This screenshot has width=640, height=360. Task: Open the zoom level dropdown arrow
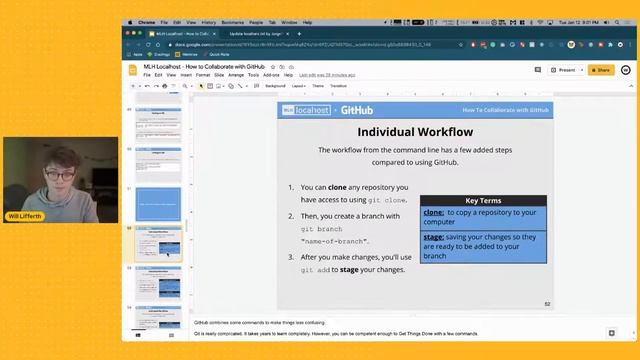[x=191, y=86]
